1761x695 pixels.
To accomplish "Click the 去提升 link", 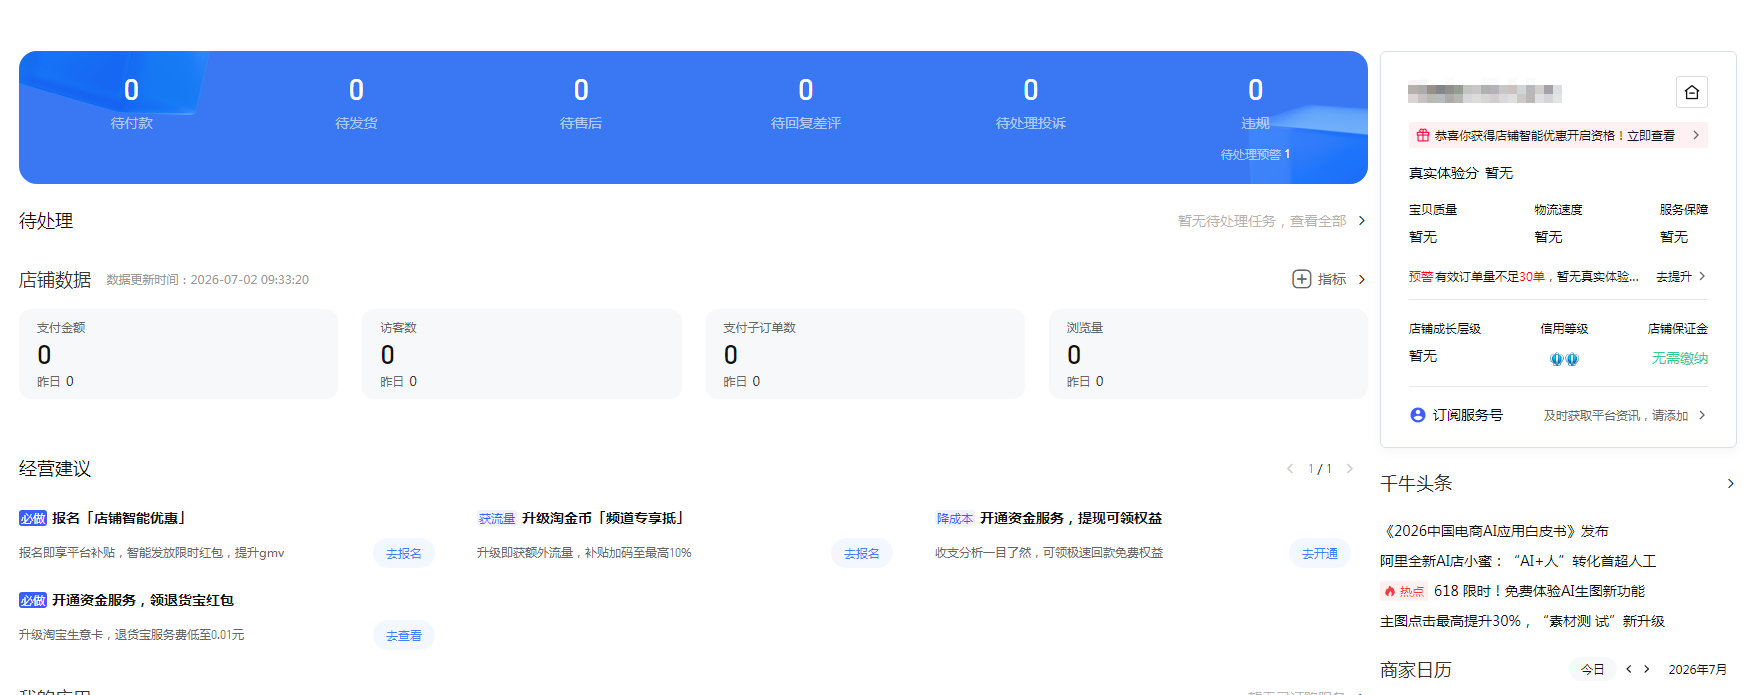I will 1674,276.
